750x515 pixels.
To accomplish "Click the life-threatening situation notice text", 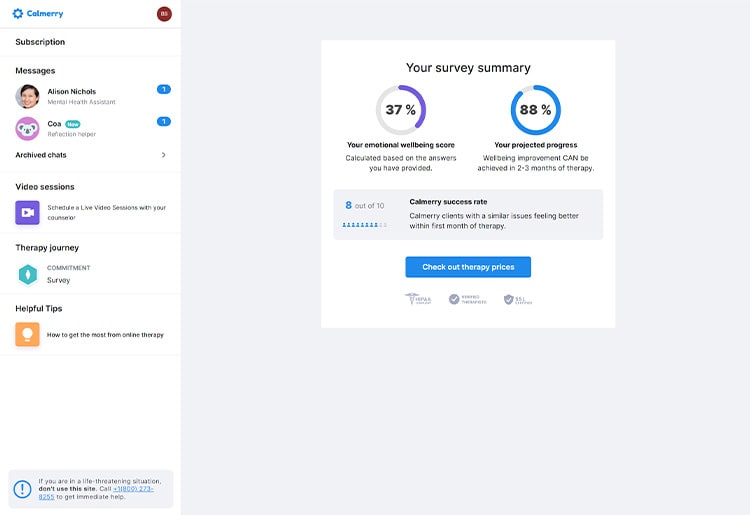I will tap(100, 489).
